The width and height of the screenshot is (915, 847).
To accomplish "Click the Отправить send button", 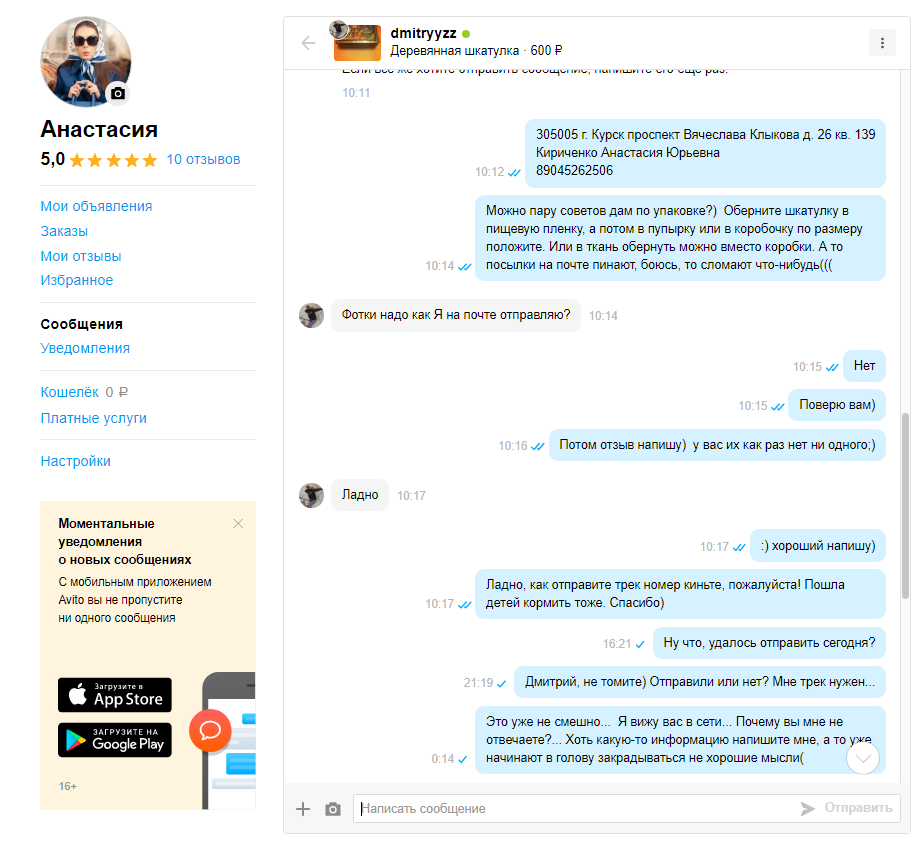I will click(846, 808).
